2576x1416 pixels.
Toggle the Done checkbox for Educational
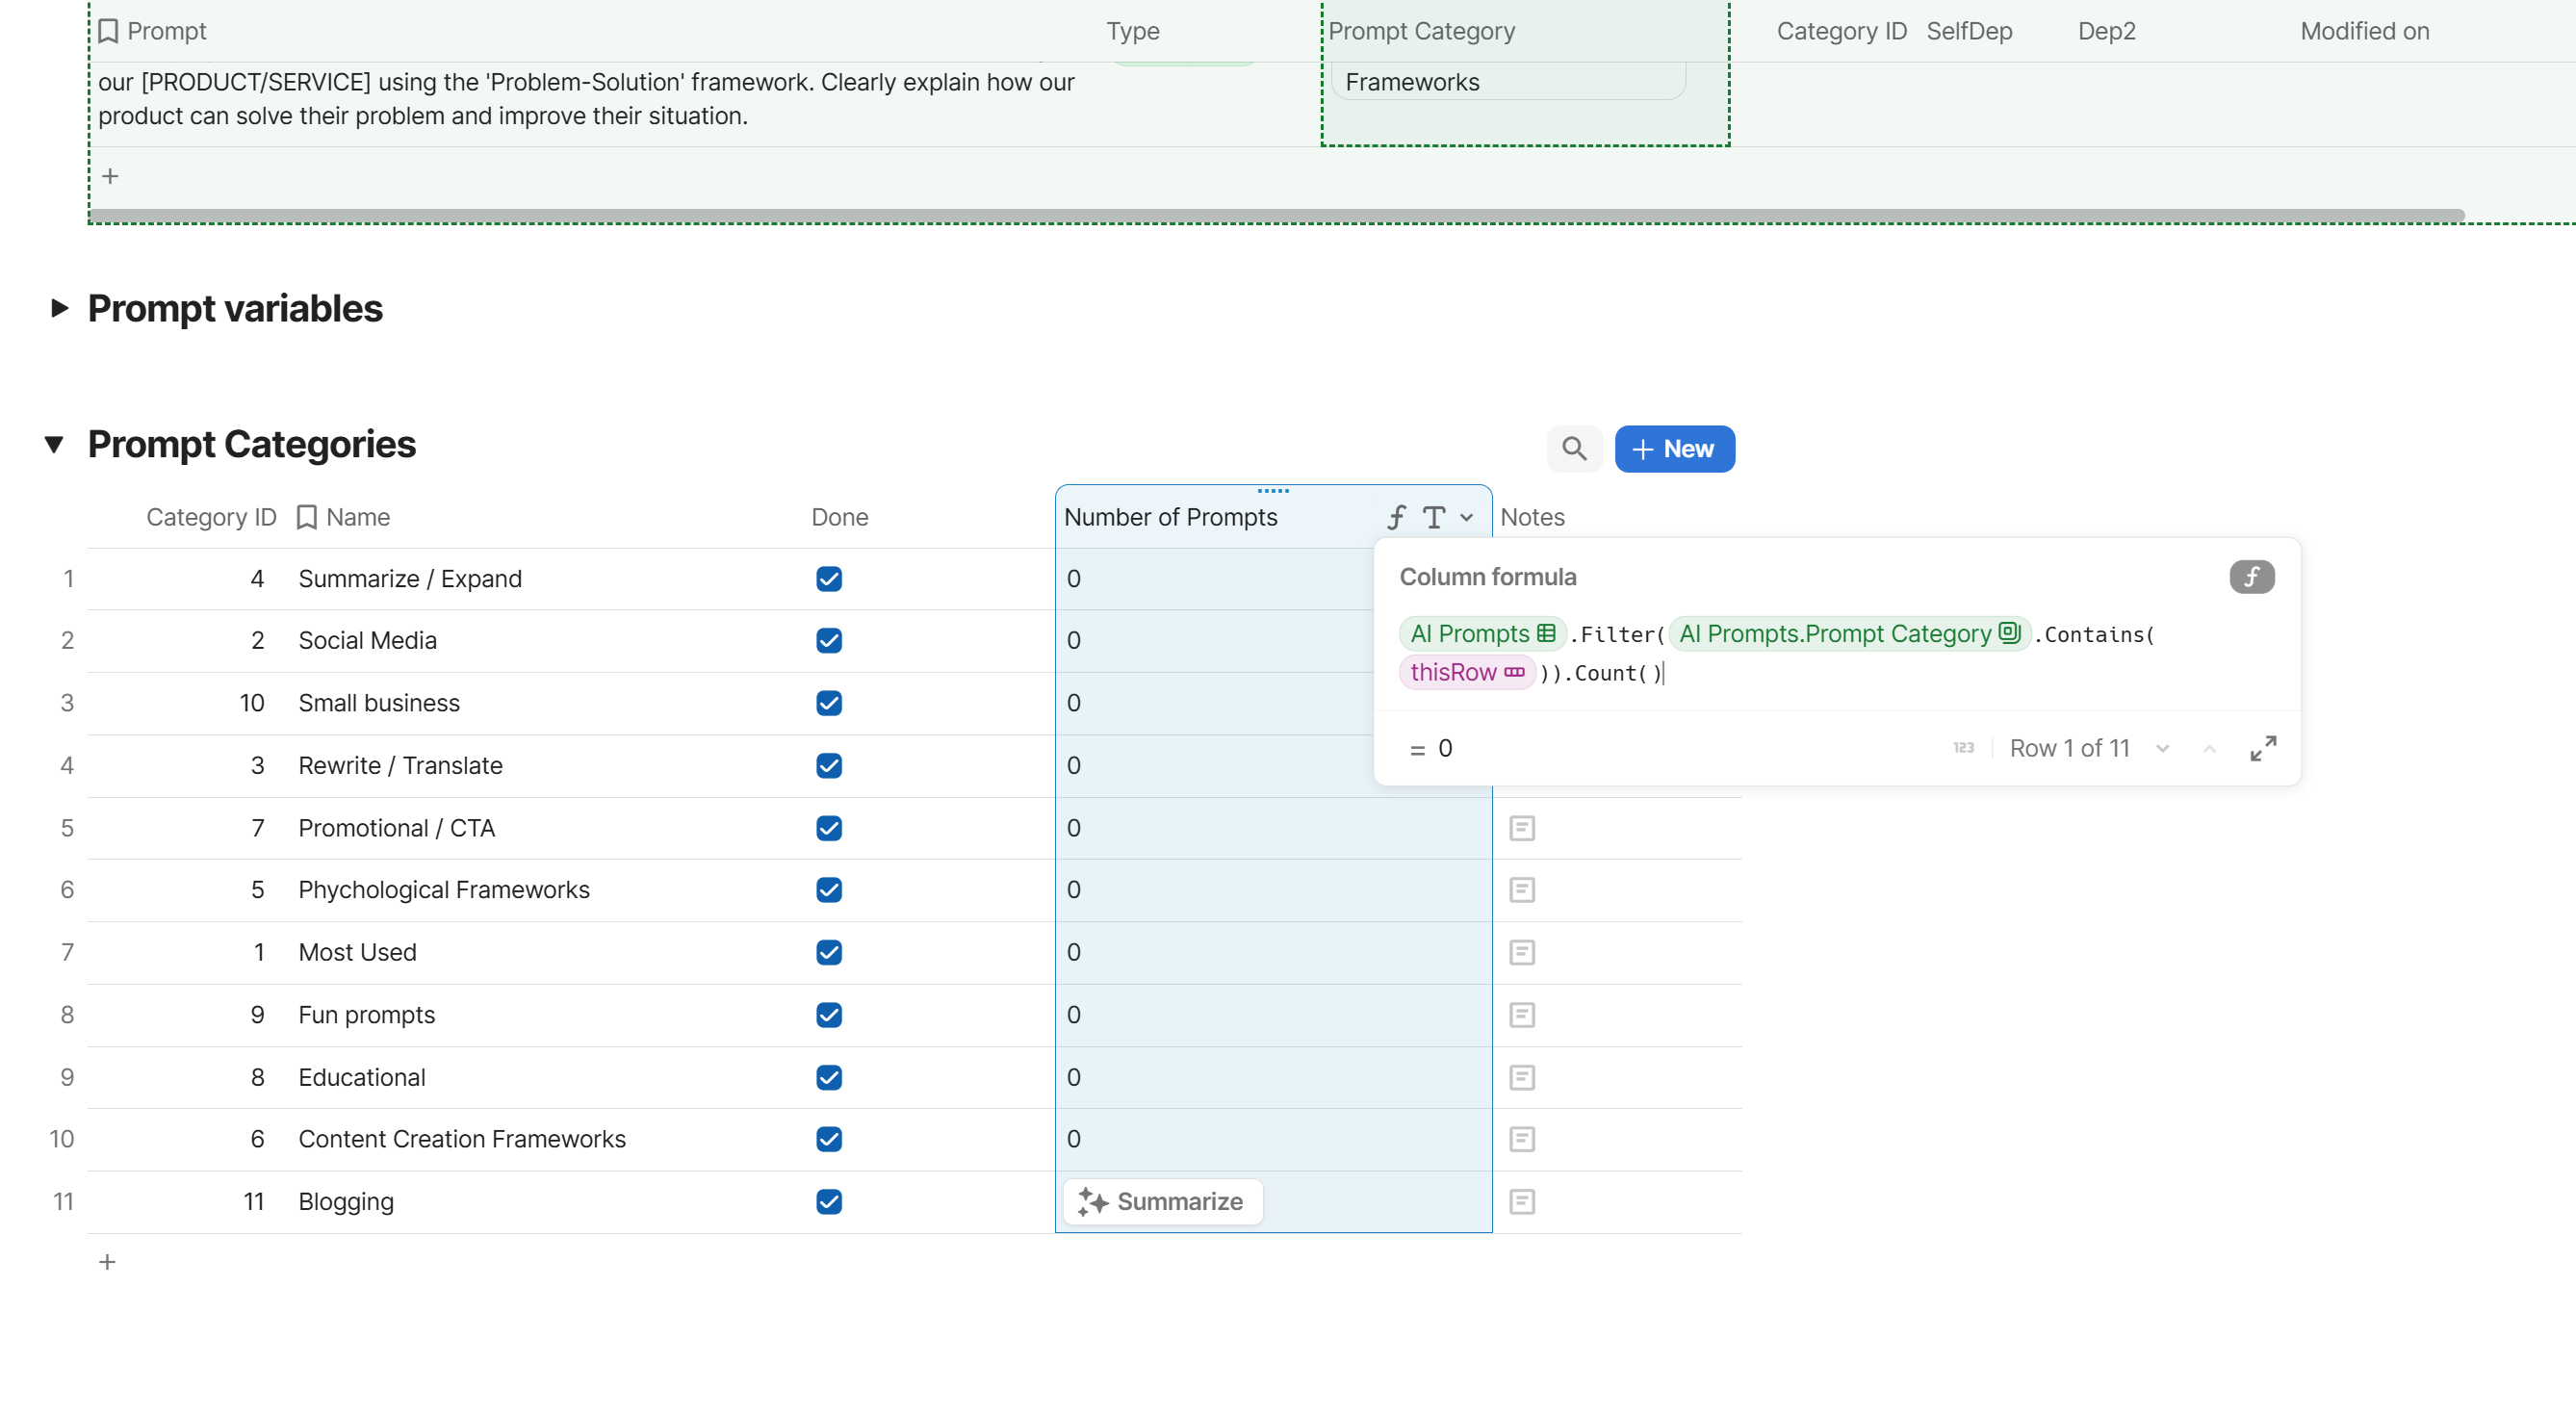point(829,1077)
